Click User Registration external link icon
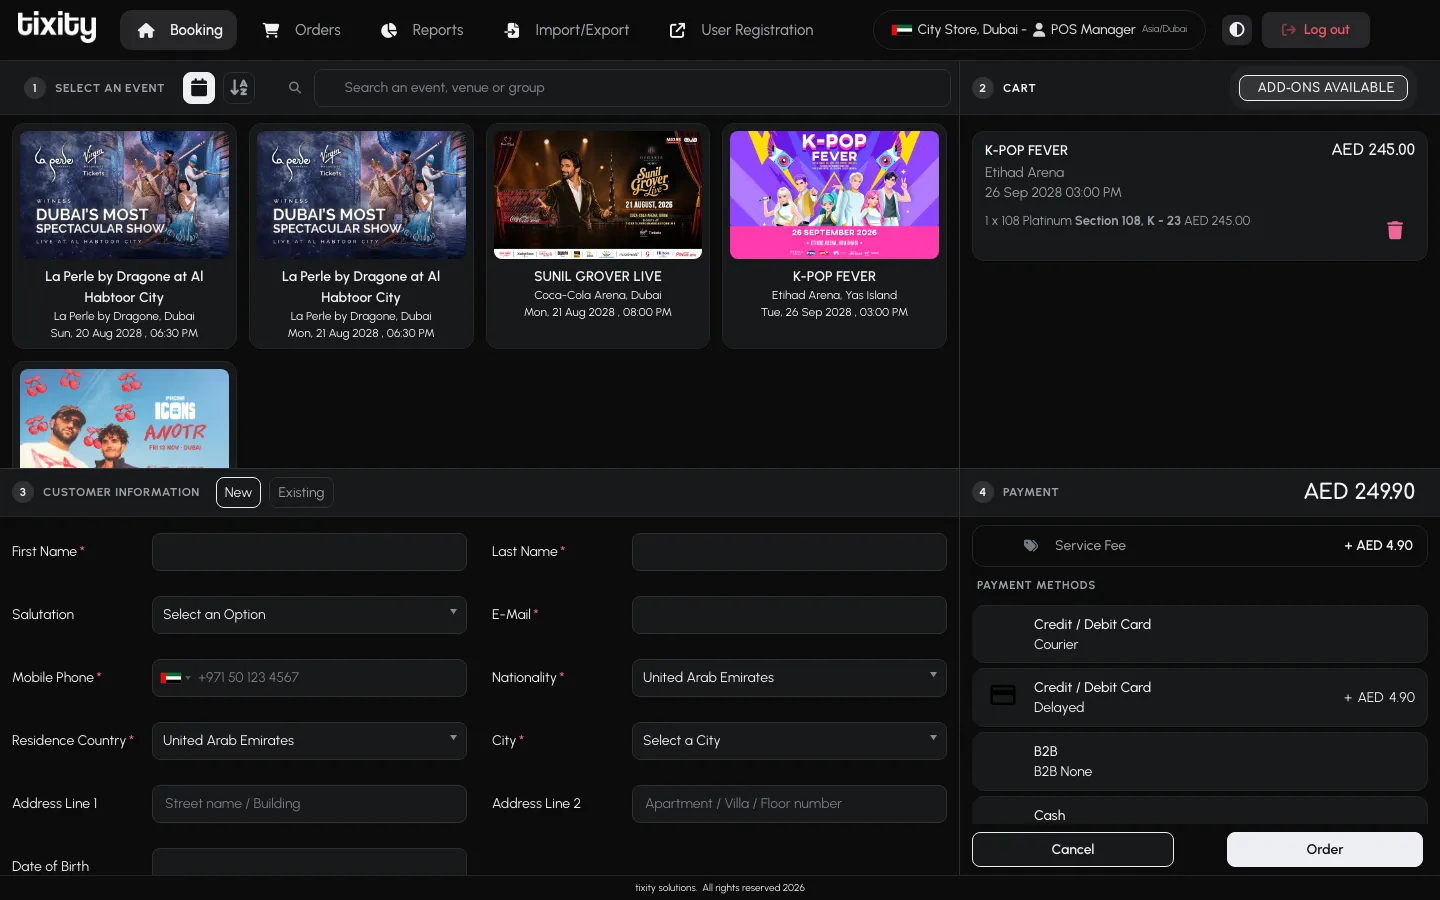 [678, 30]
